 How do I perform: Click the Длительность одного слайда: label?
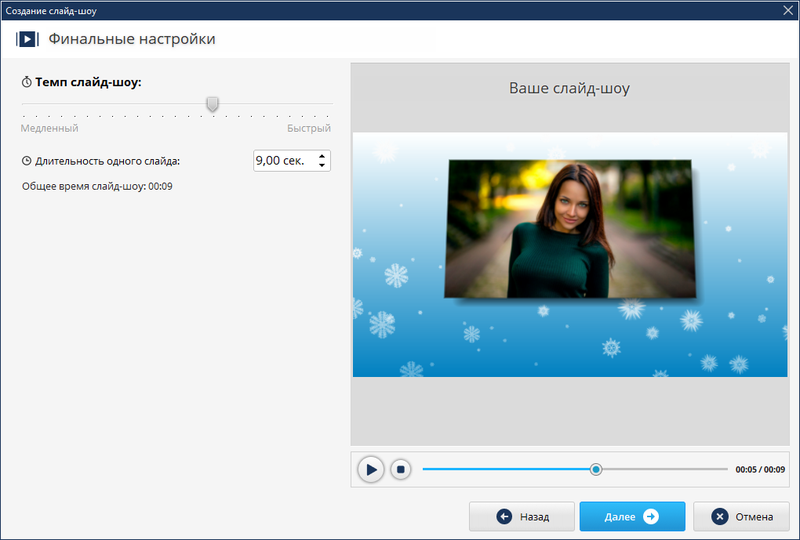(x=108, y=161)
